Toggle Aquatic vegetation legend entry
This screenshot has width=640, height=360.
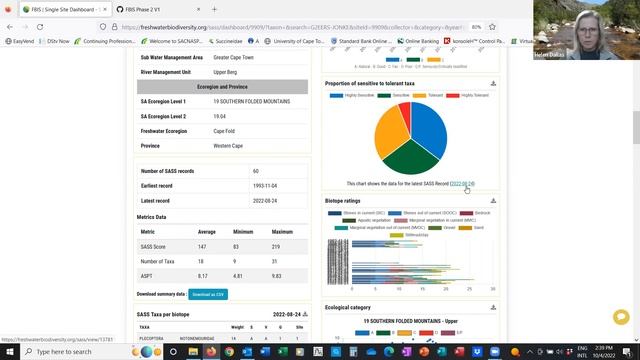(x=366, y=220)
